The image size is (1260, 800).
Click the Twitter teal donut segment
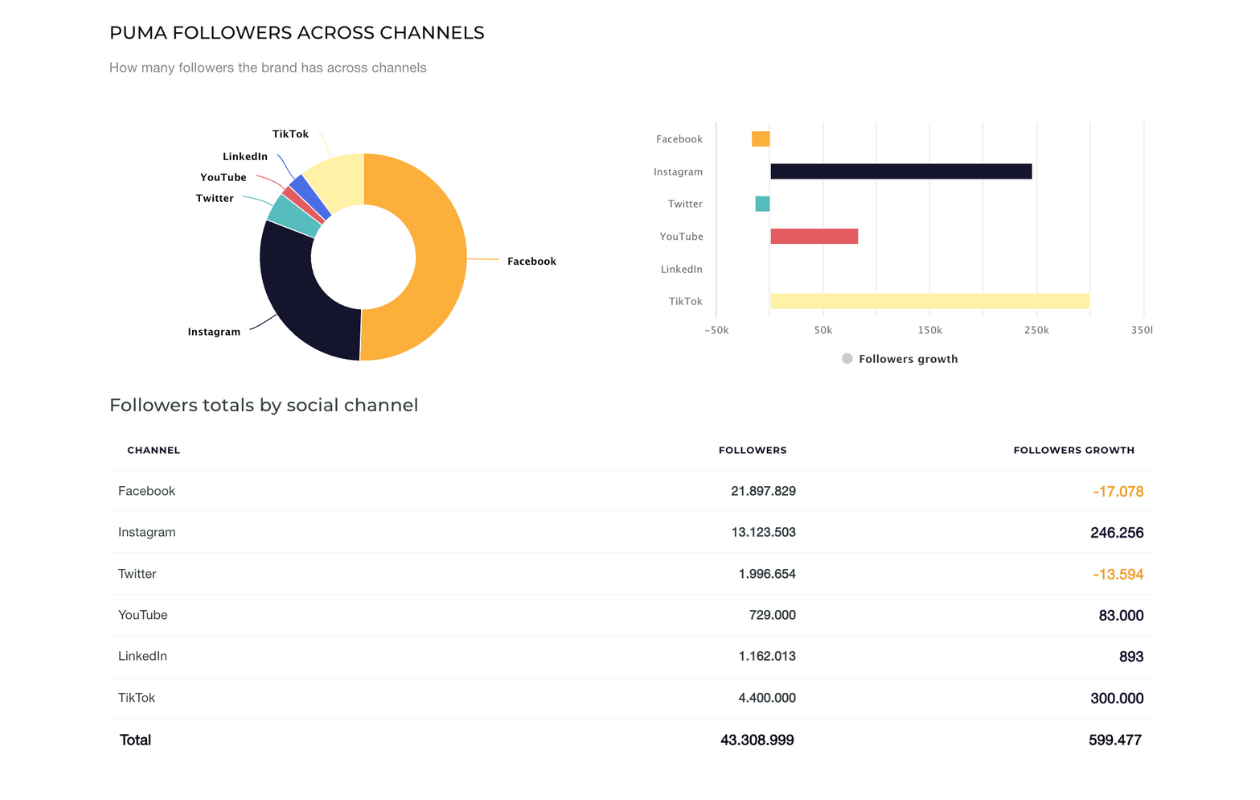tap(294, 216)
